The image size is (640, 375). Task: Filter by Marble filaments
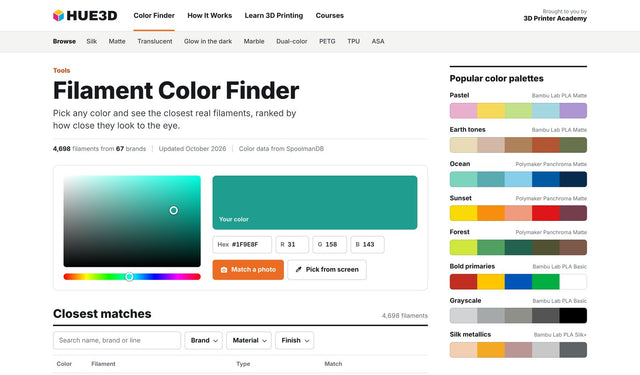[254, 41]
